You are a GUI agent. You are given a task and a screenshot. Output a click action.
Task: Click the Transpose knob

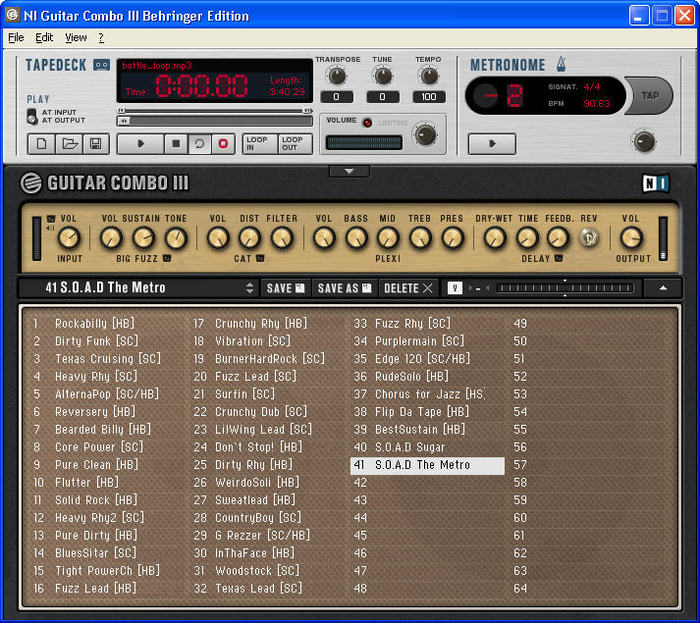pos(337,76)
